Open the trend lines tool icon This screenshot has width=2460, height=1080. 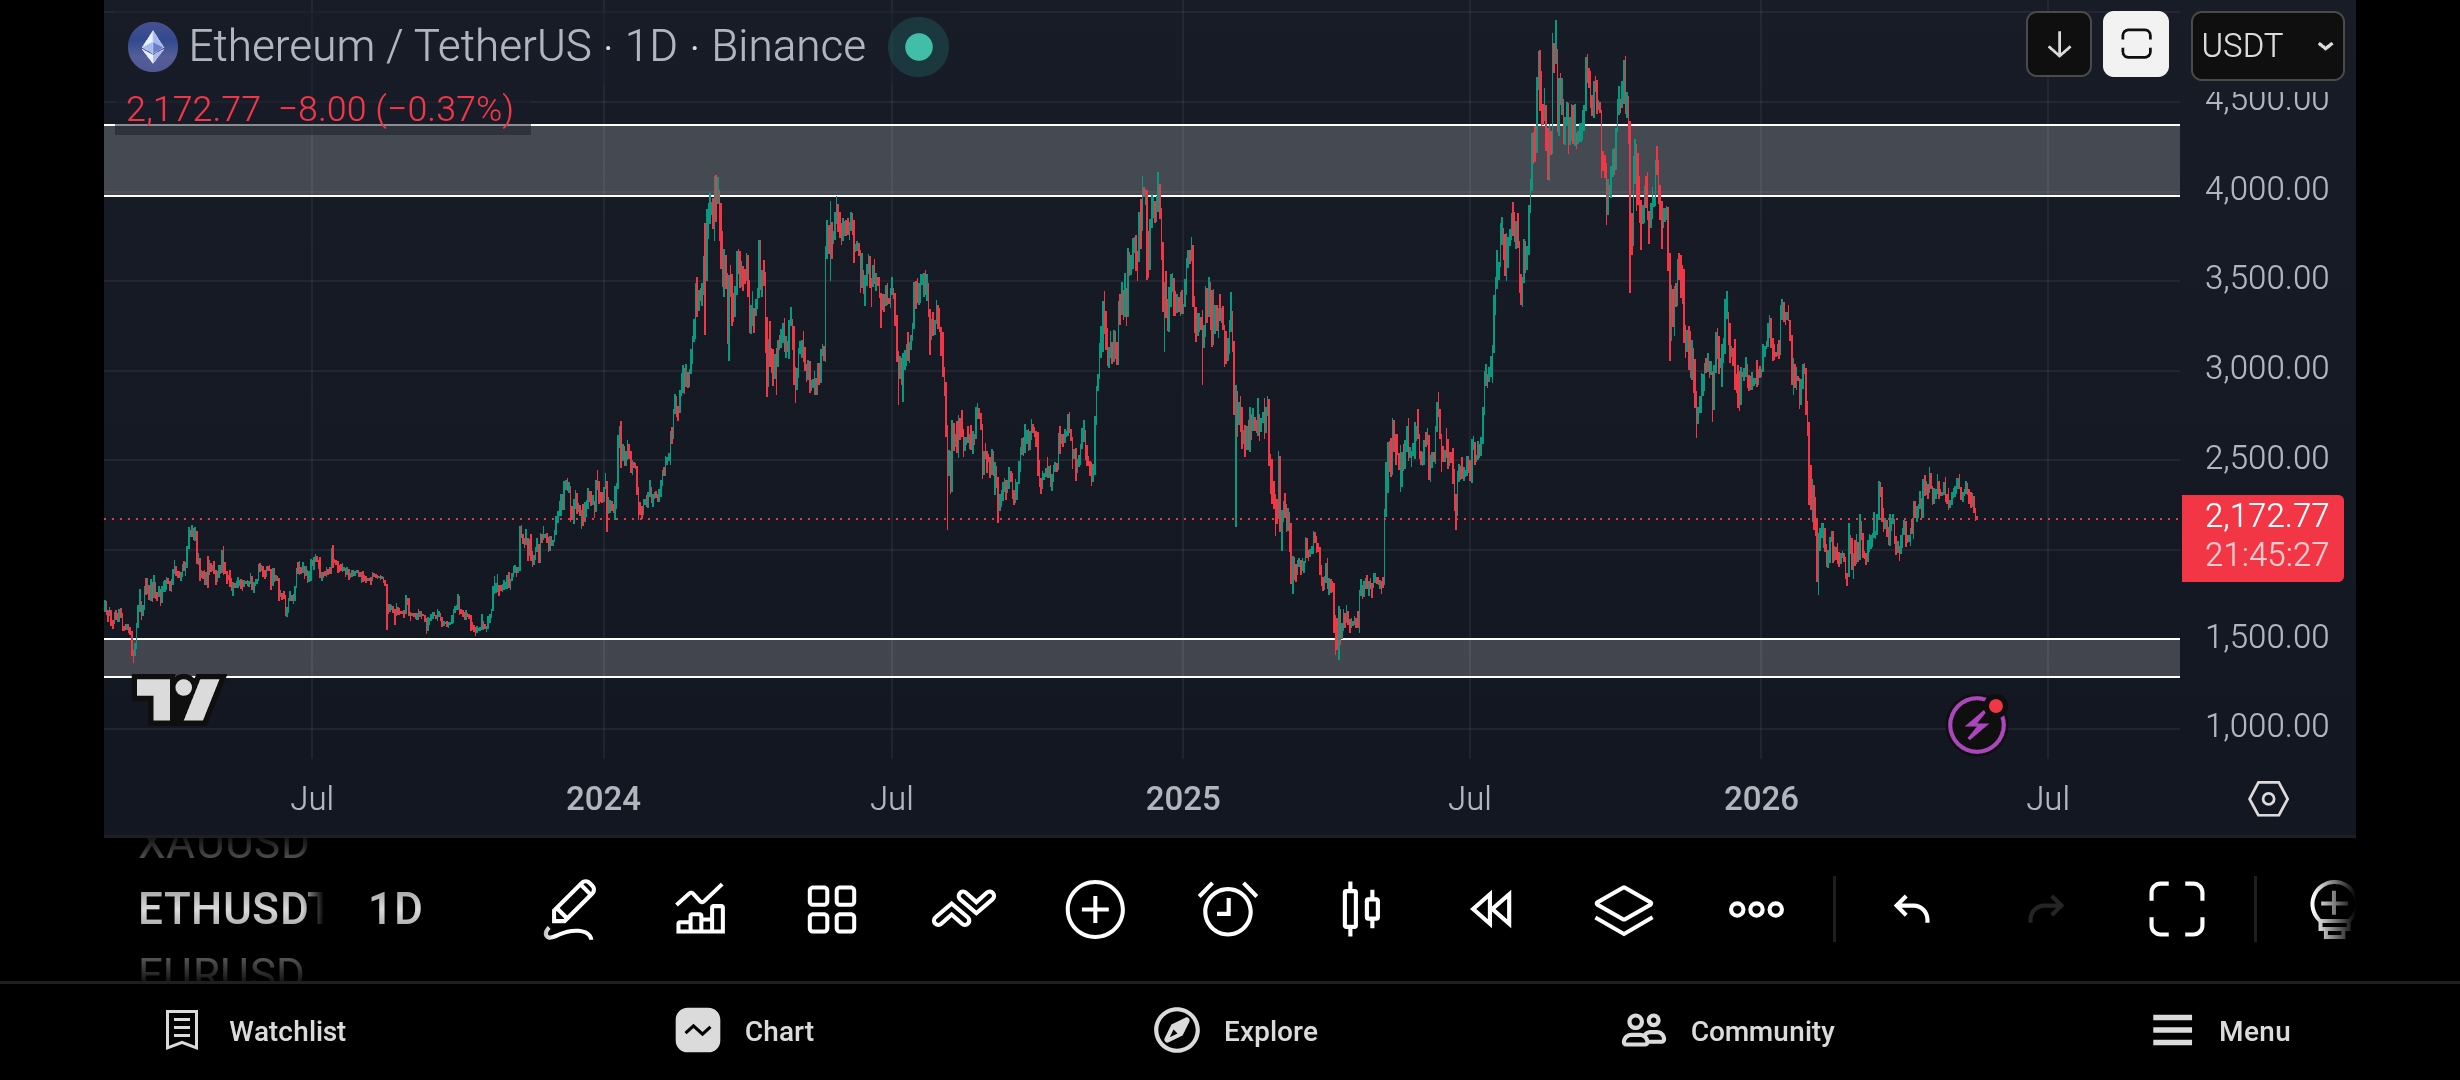coord(964,909)
